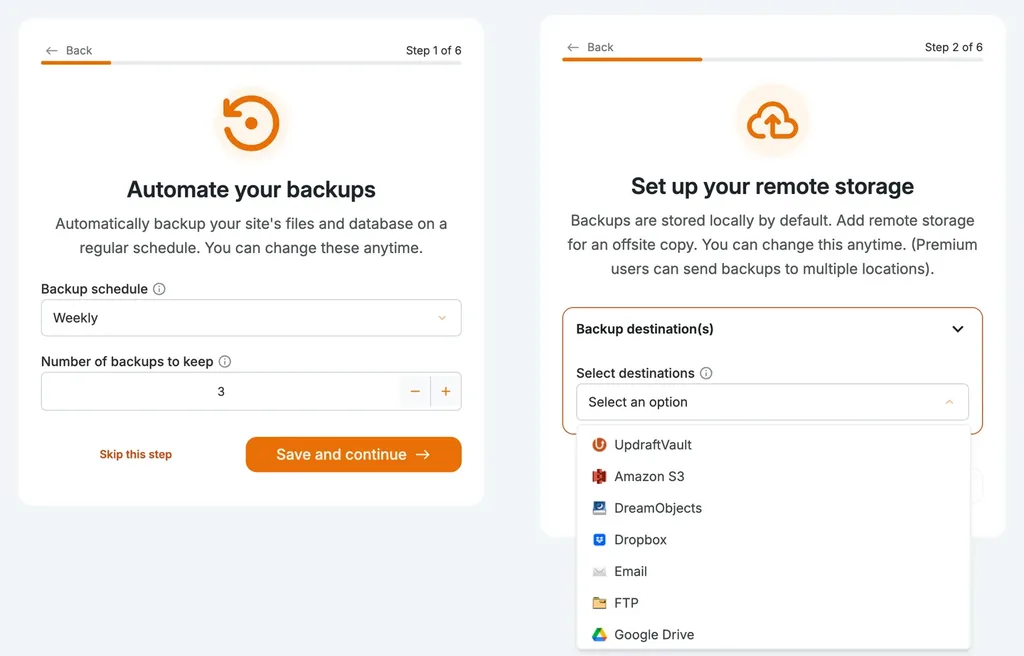Open the Weekly backup schedule dropdown

[x=251, y=318]
